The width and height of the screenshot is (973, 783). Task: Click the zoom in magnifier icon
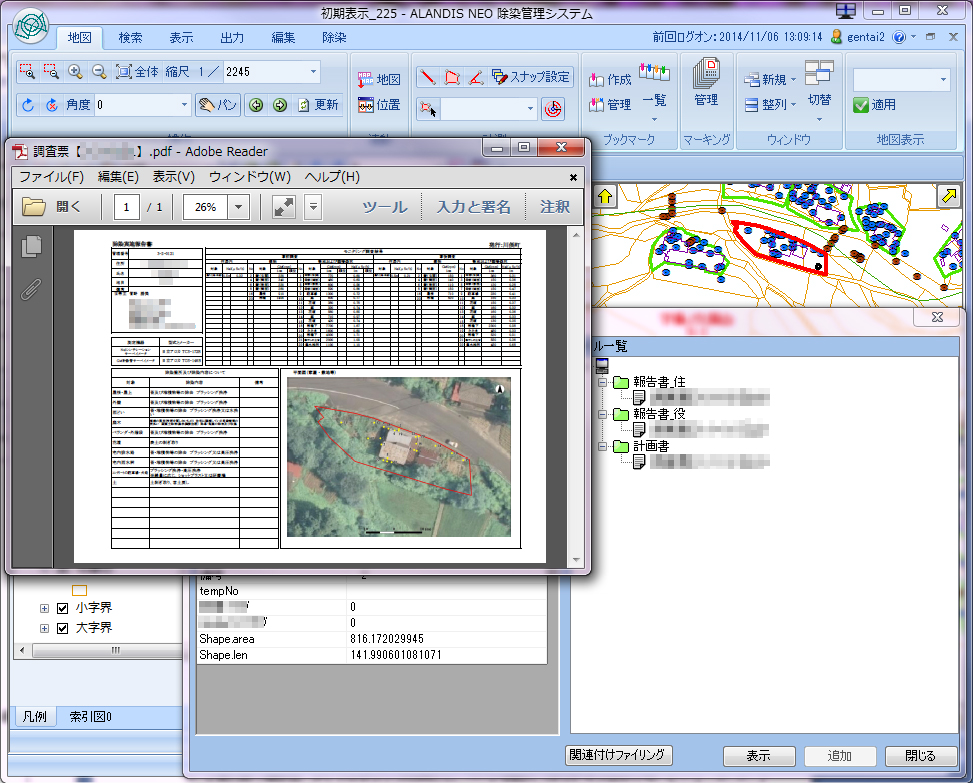pos(75,72)
